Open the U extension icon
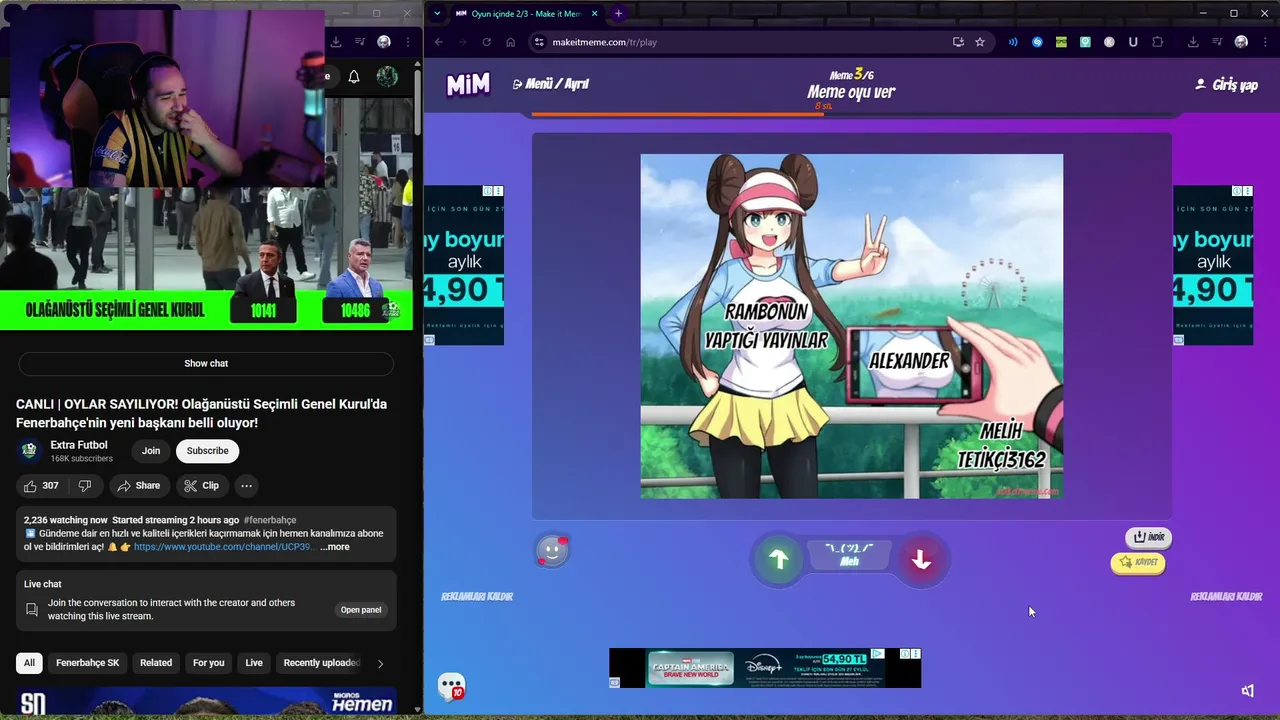The image size is (1280, 720). point(1133,42)
